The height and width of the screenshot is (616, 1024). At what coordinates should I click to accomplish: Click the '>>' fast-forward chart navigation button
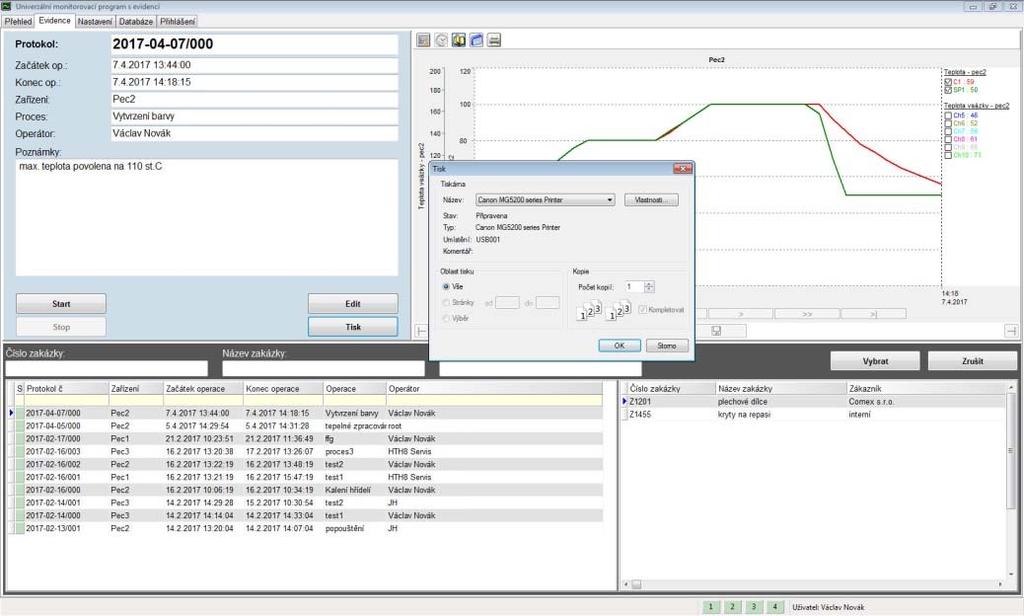click(x=807, y=314)
